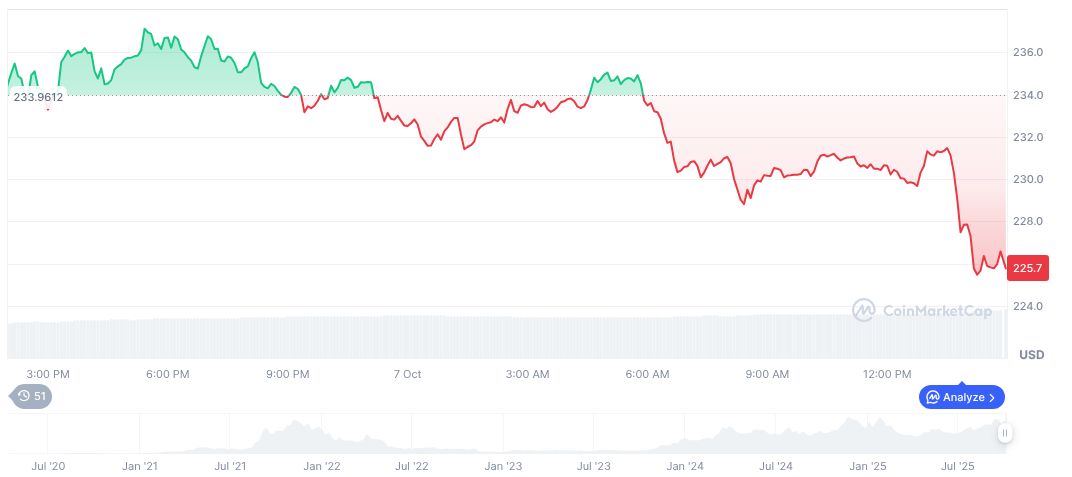
Task: Select Jan '25 on the overview timeline
Action: 867,466
